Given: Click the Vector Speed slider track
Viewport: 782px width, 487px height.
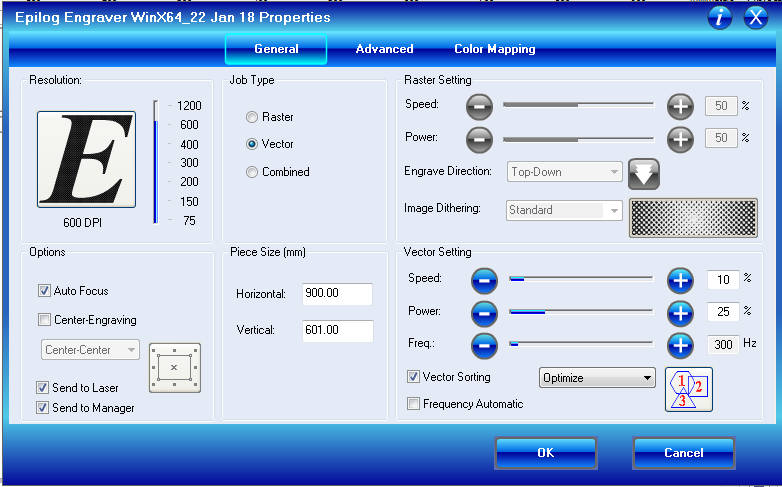Looking at the screenshot, I should (x=581, y=278).
